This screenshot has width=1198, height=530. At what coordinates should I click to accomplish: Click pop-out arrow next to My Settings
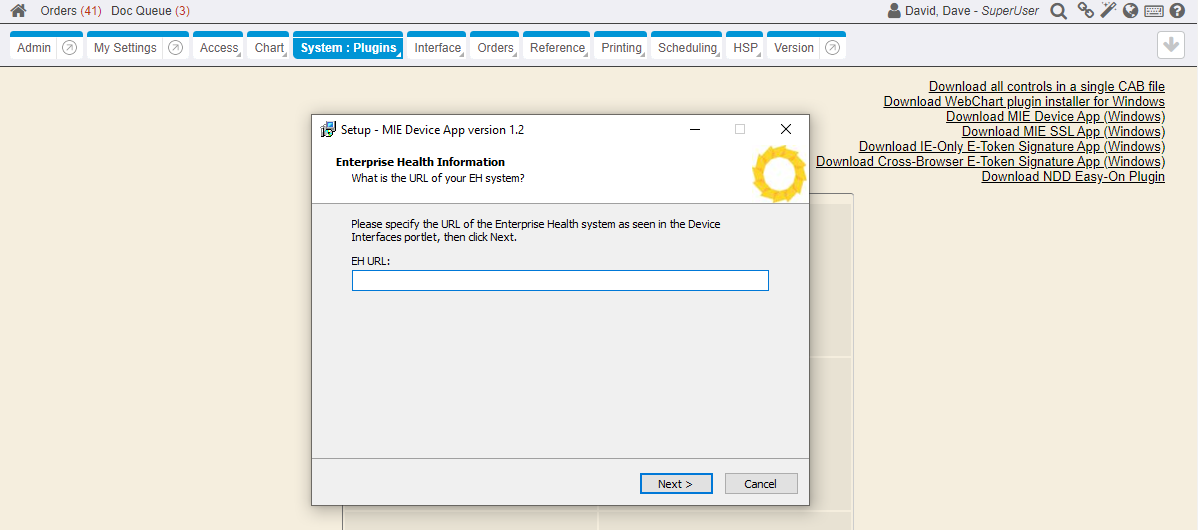pyautogui.click(x=175, y=48)
